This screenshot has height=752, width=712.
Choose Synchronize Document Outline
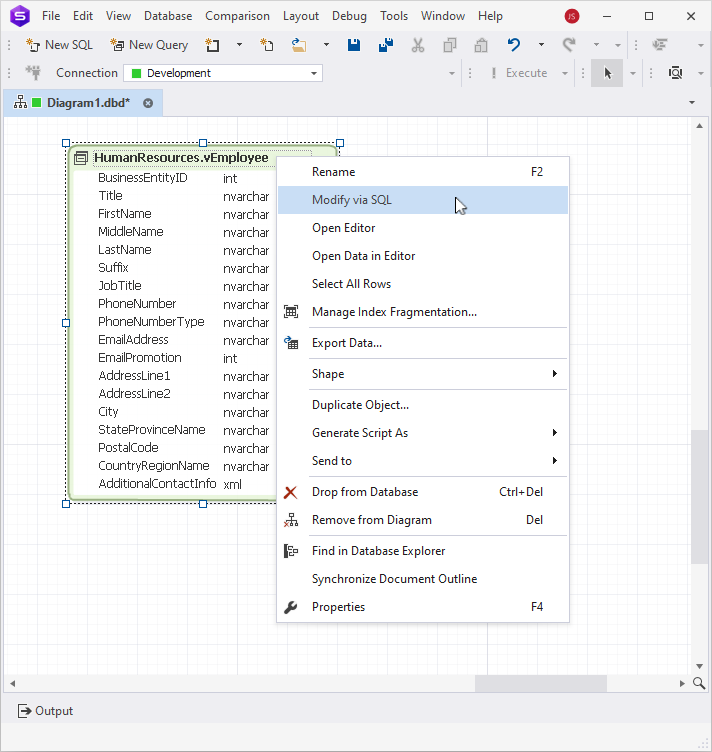423,579
